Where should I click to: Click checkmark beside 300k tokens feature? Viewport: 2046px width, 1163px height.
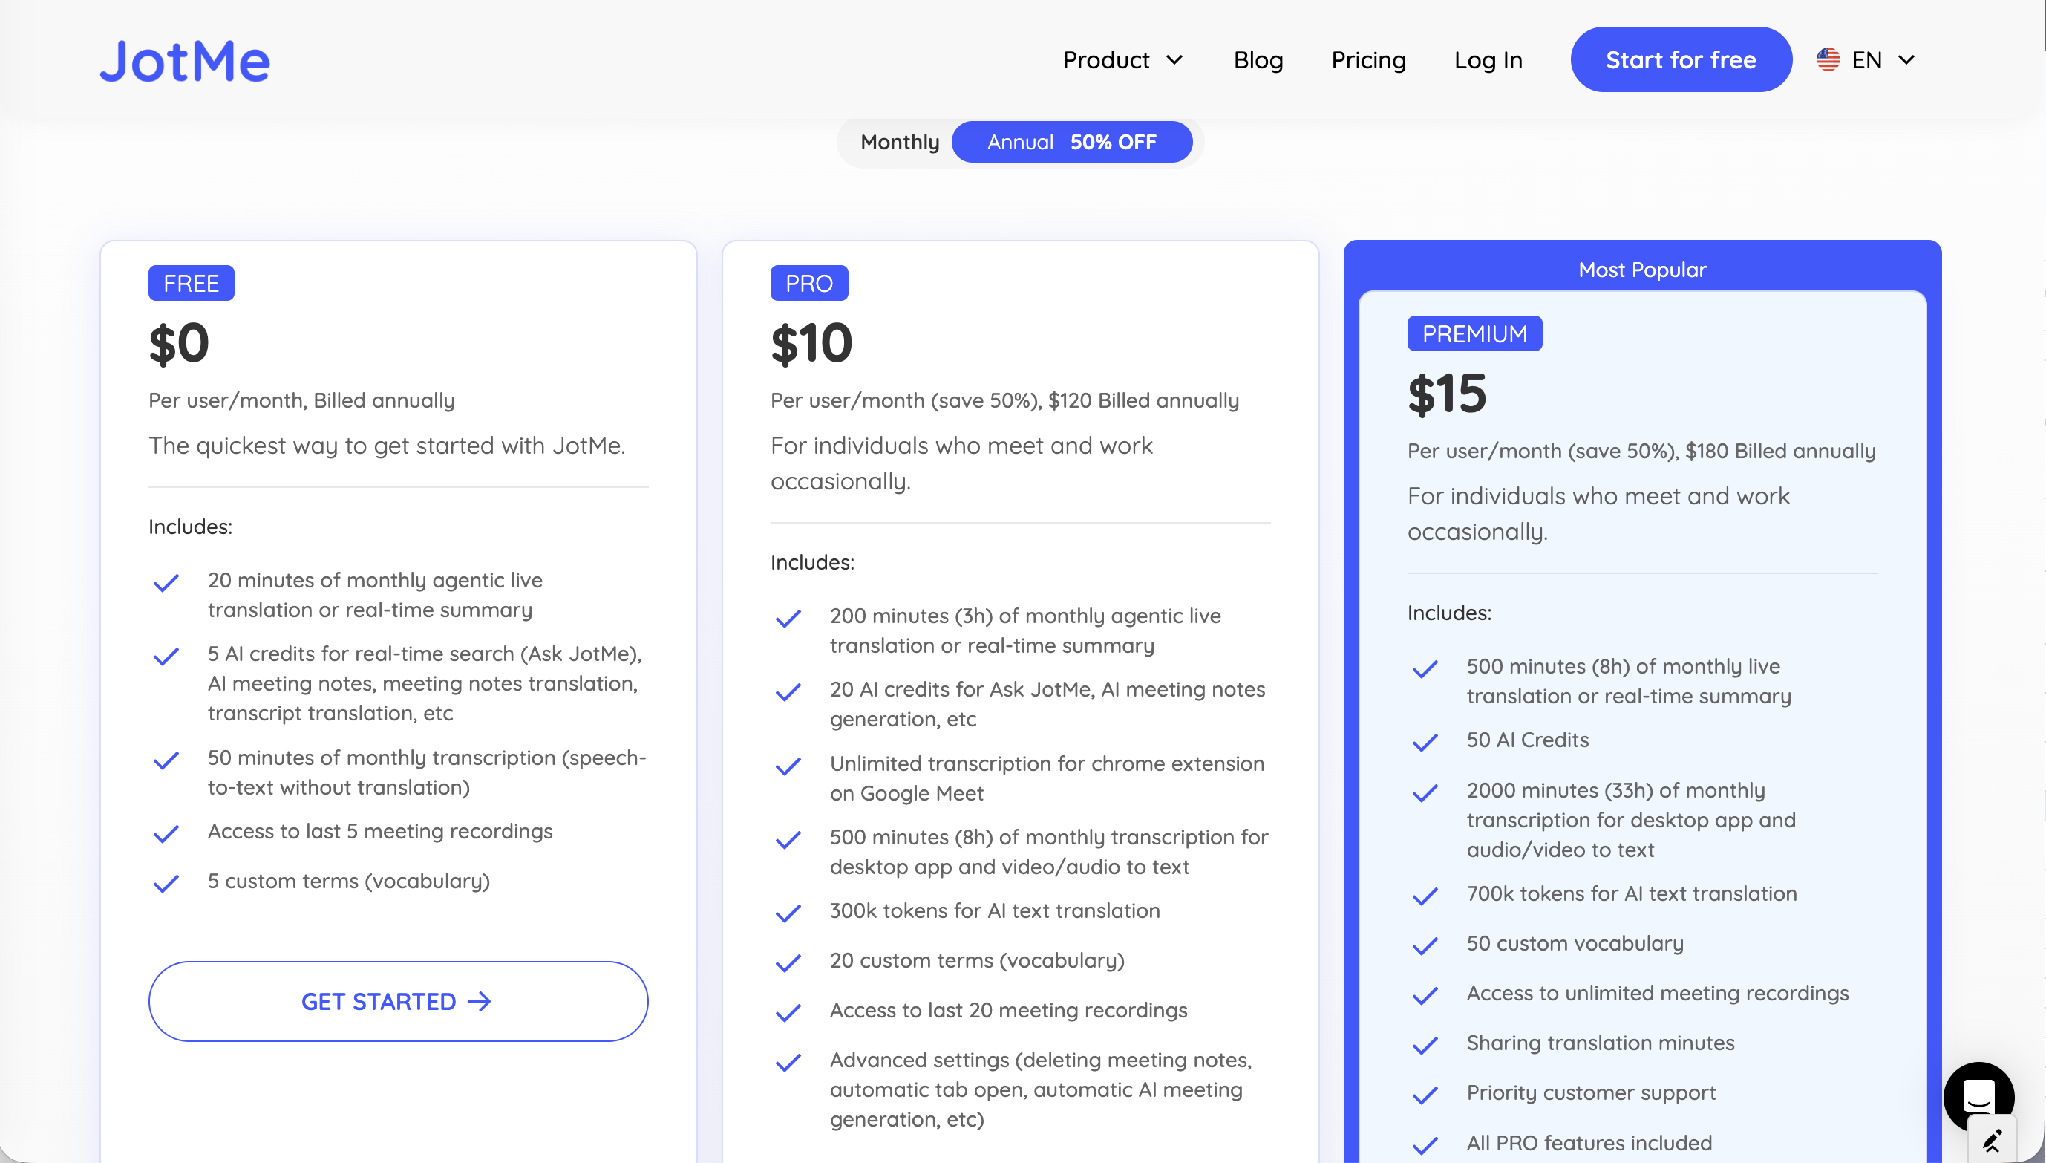click(788, 914)
